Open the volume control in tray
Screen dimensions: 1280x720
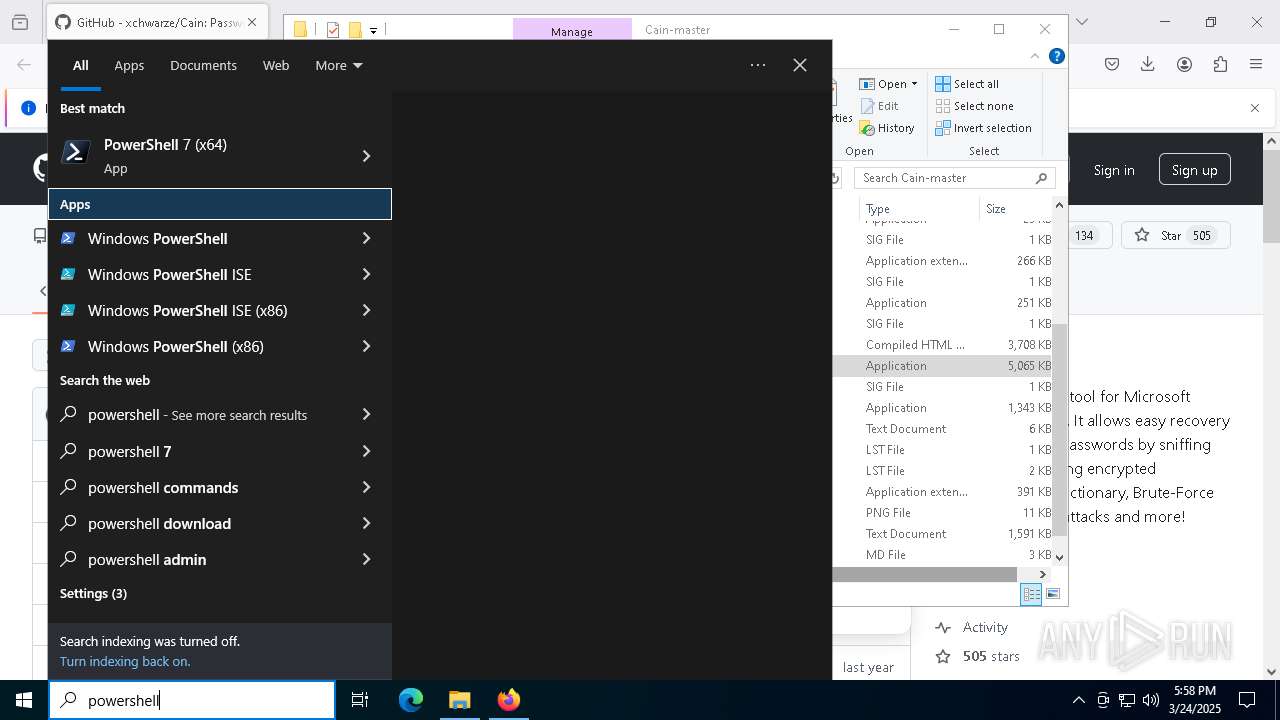point(1150,700)
